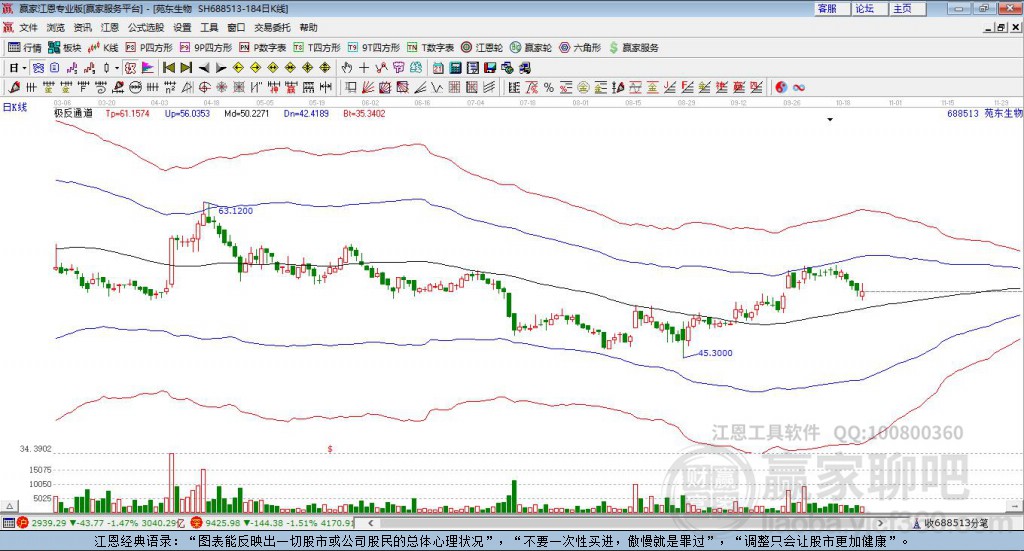1024x551 pixels.
Task: Select the hand pan tool
Action: pos(347,68)
